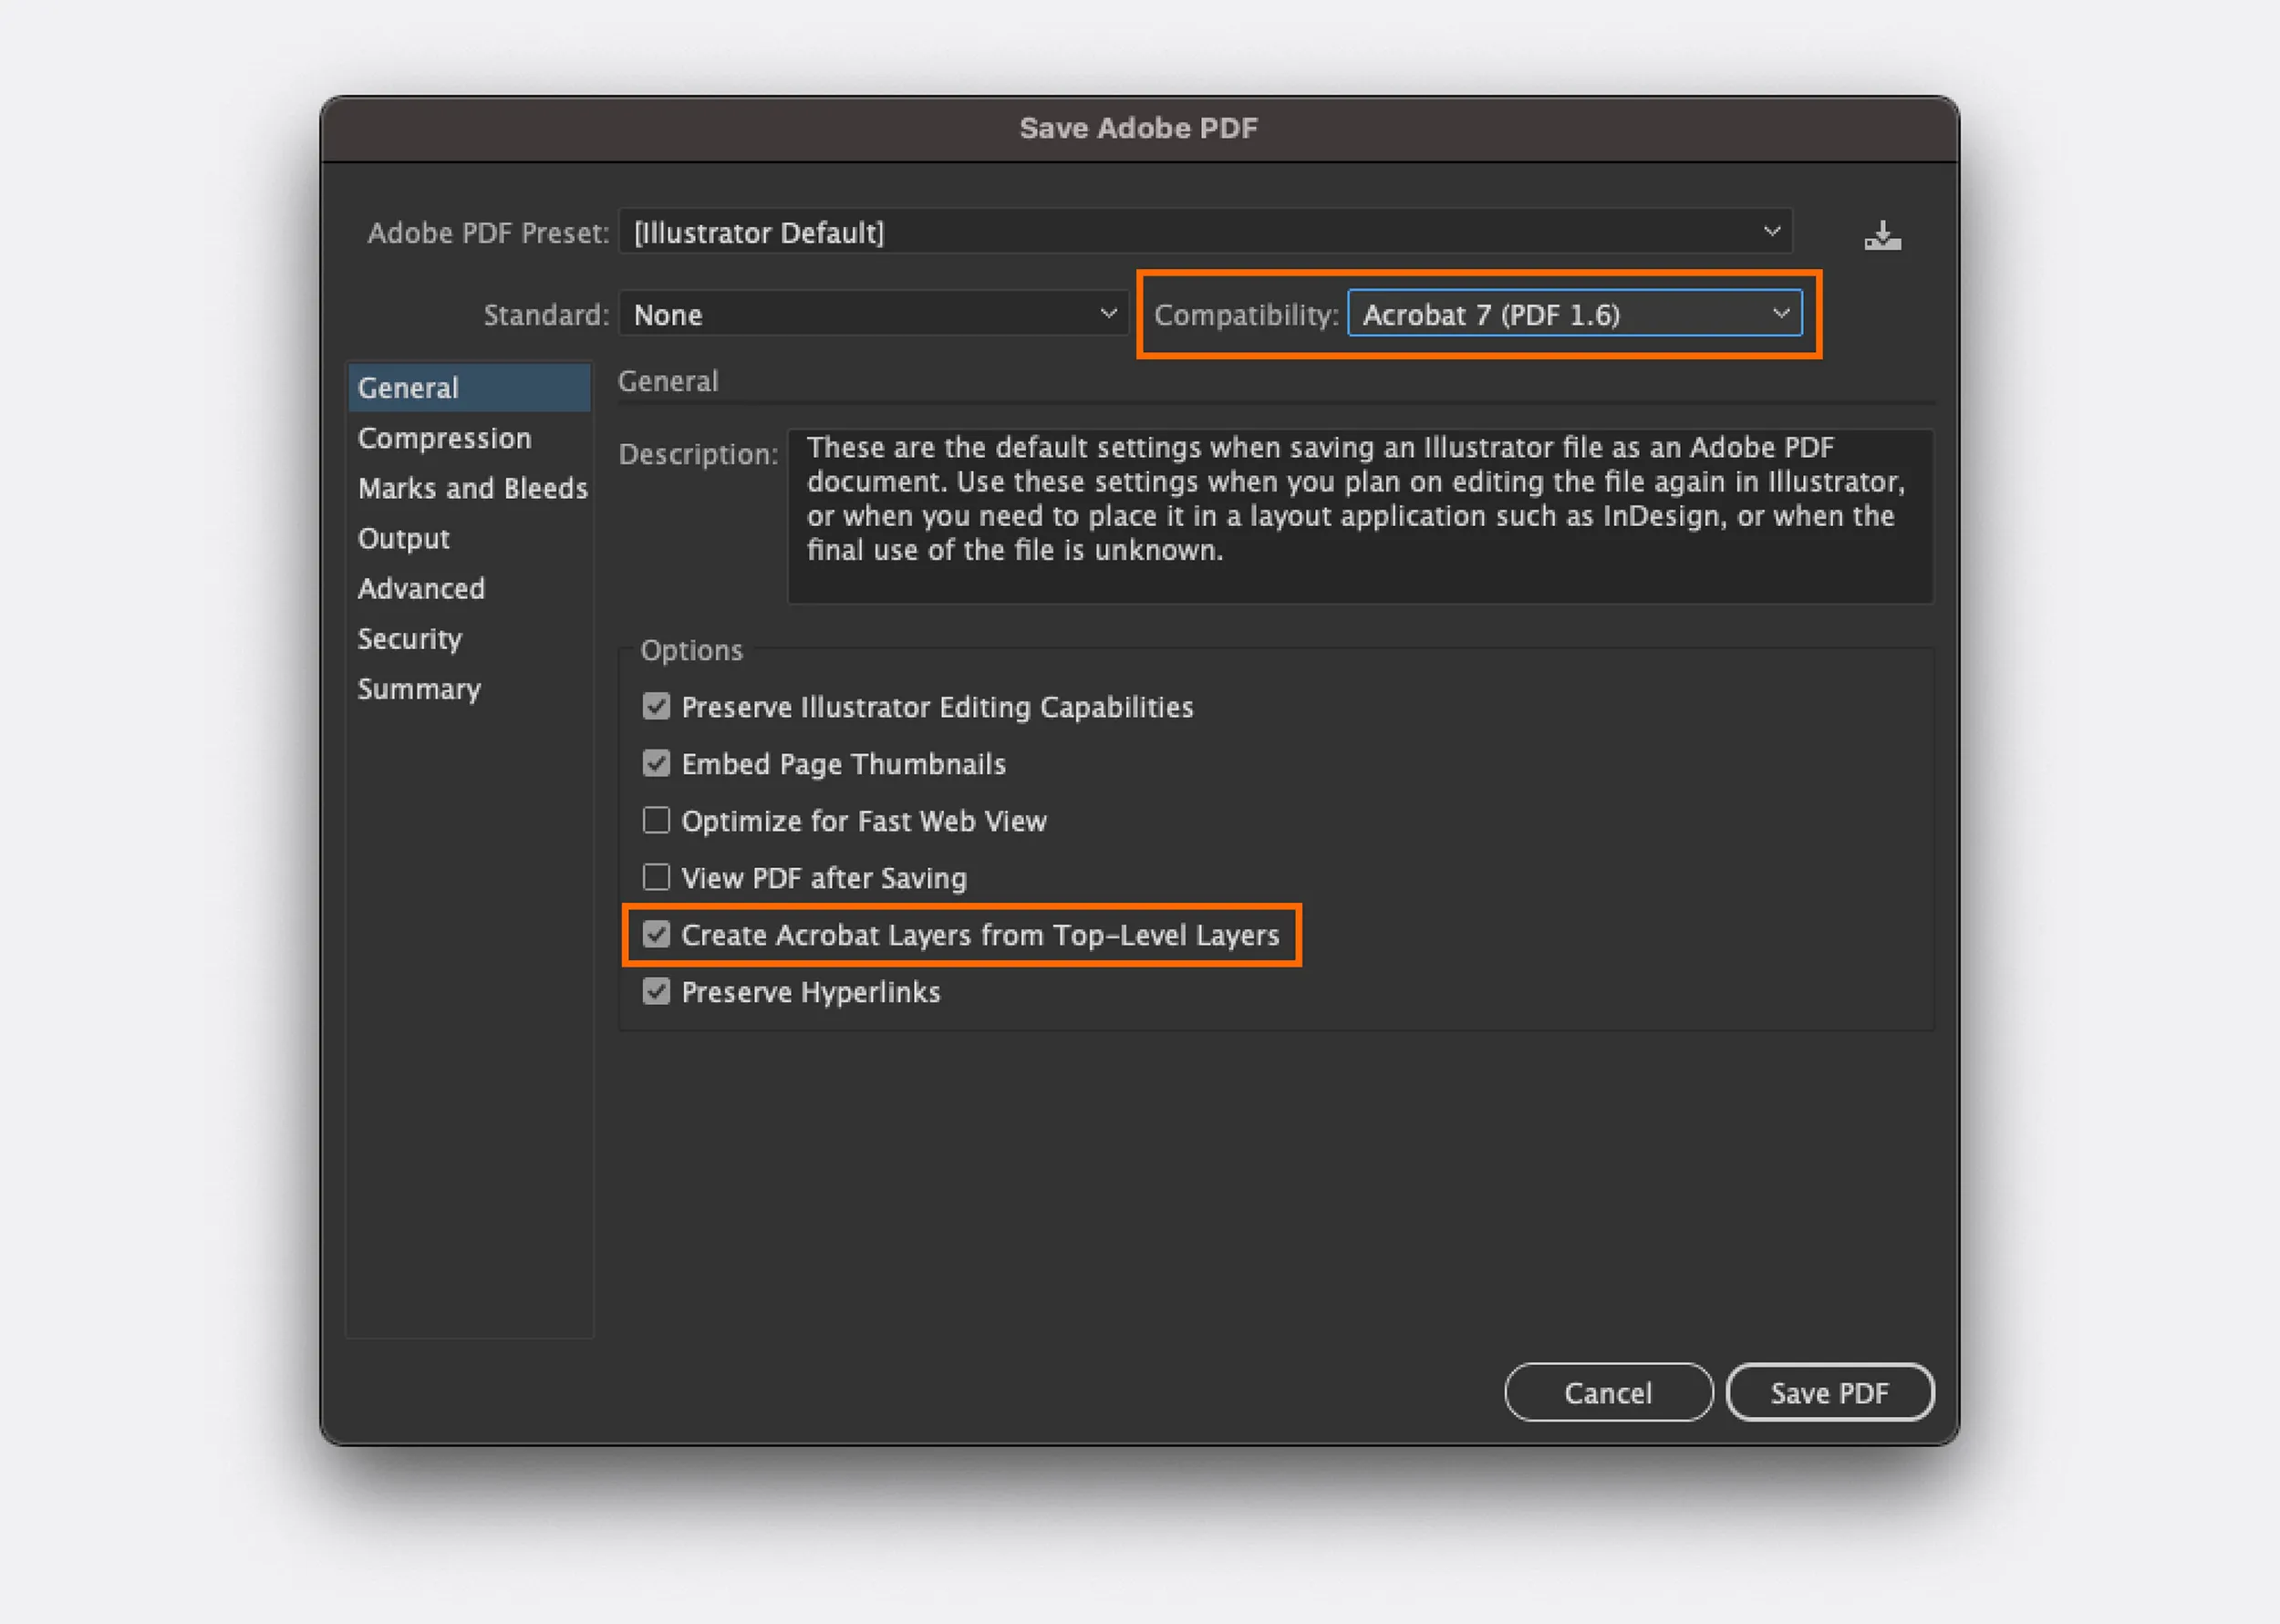The image size is (2280, 1624).
Task: Open the Adobe PDF Preset dropdown
Action: (1204, 232)
